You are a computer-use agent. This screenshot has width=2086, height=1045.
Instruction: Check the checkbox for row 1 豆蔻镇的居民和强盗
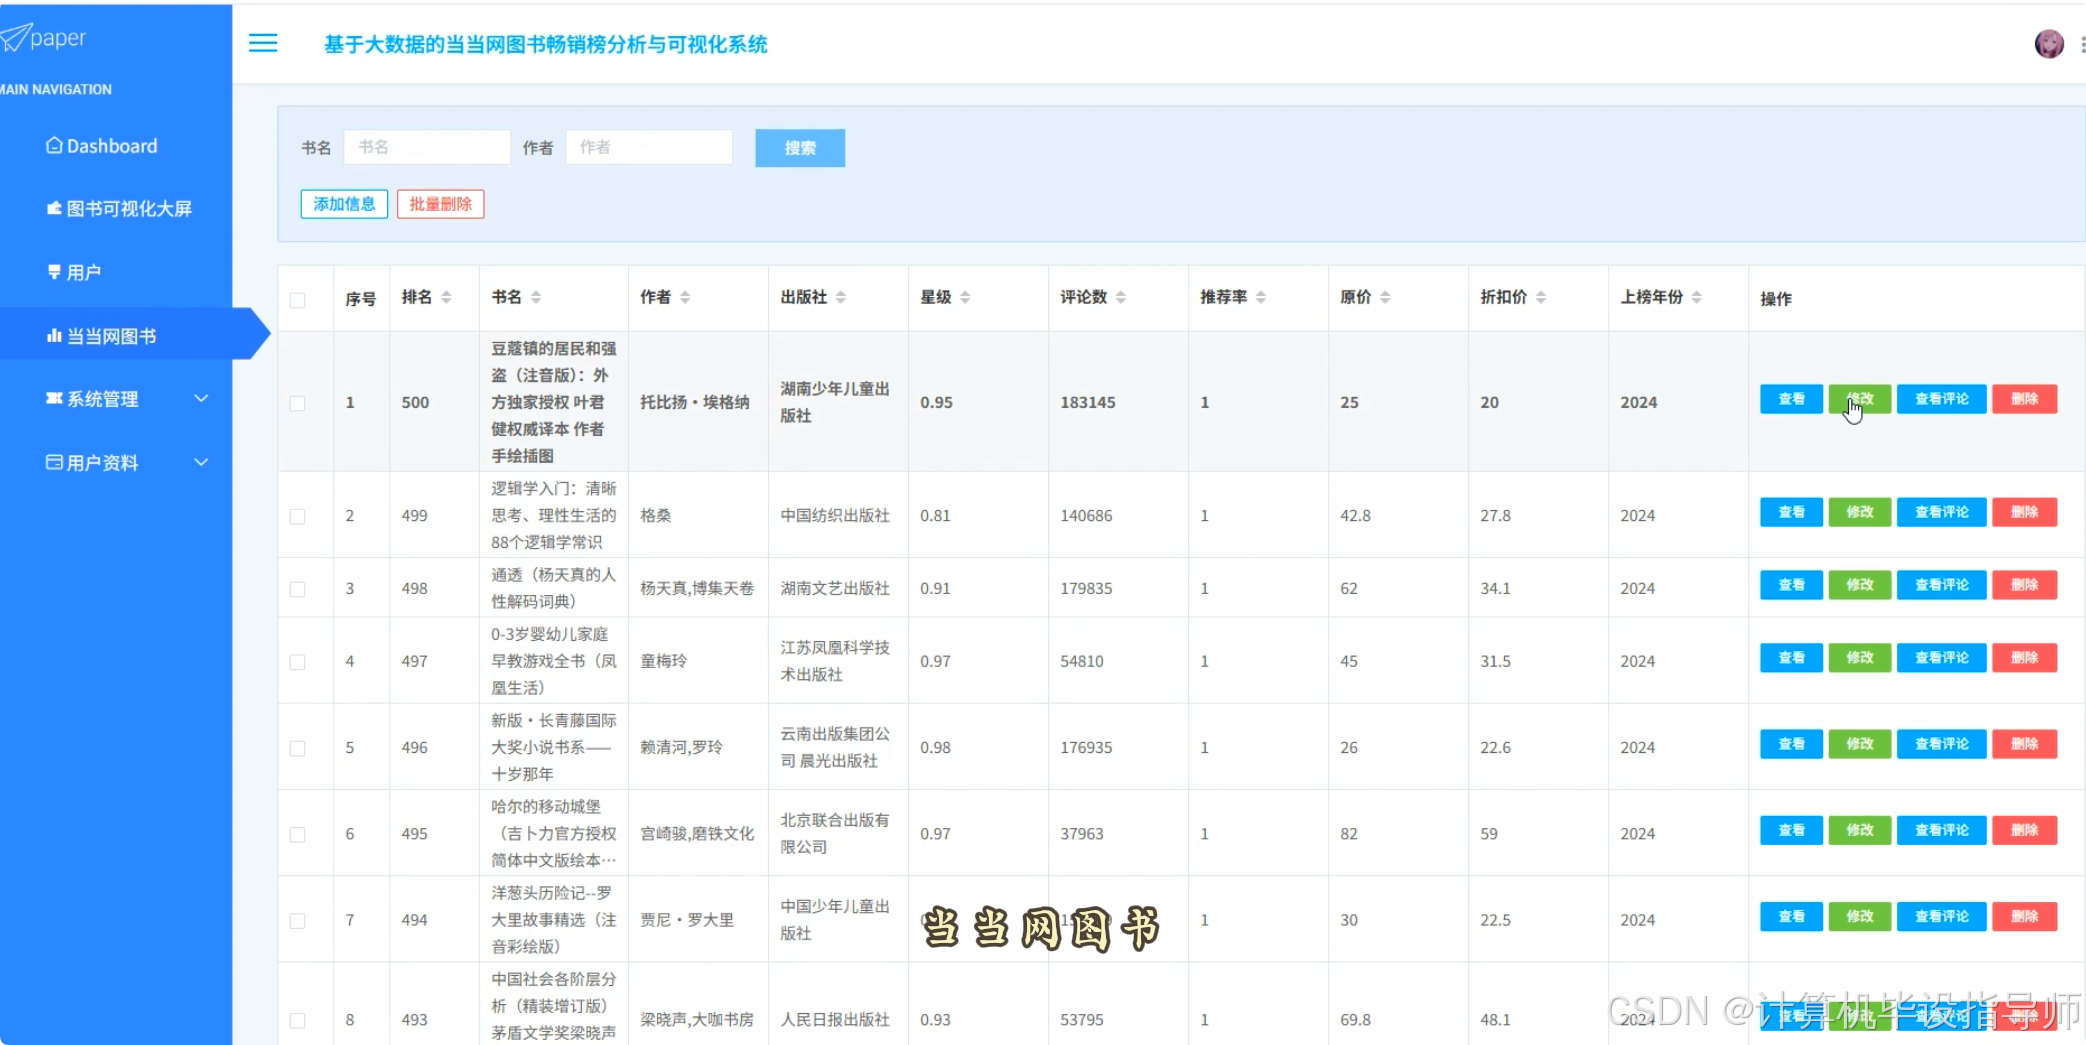point(297,403)
